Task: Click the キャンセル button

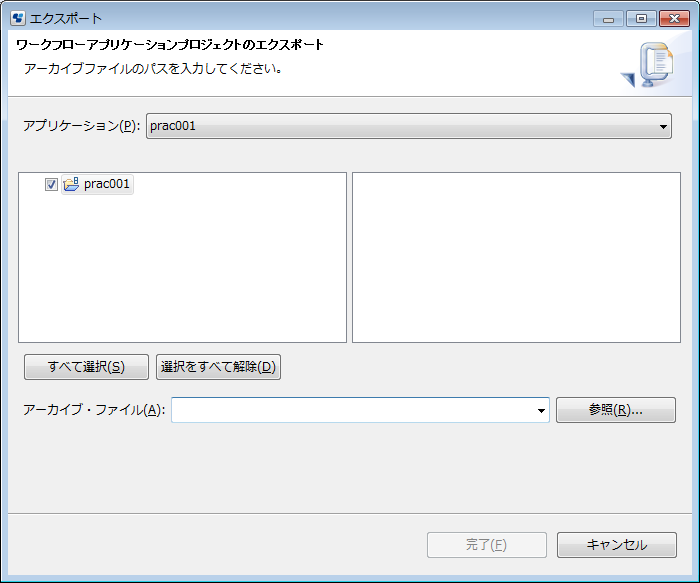Action: click(x=617, y=545)
